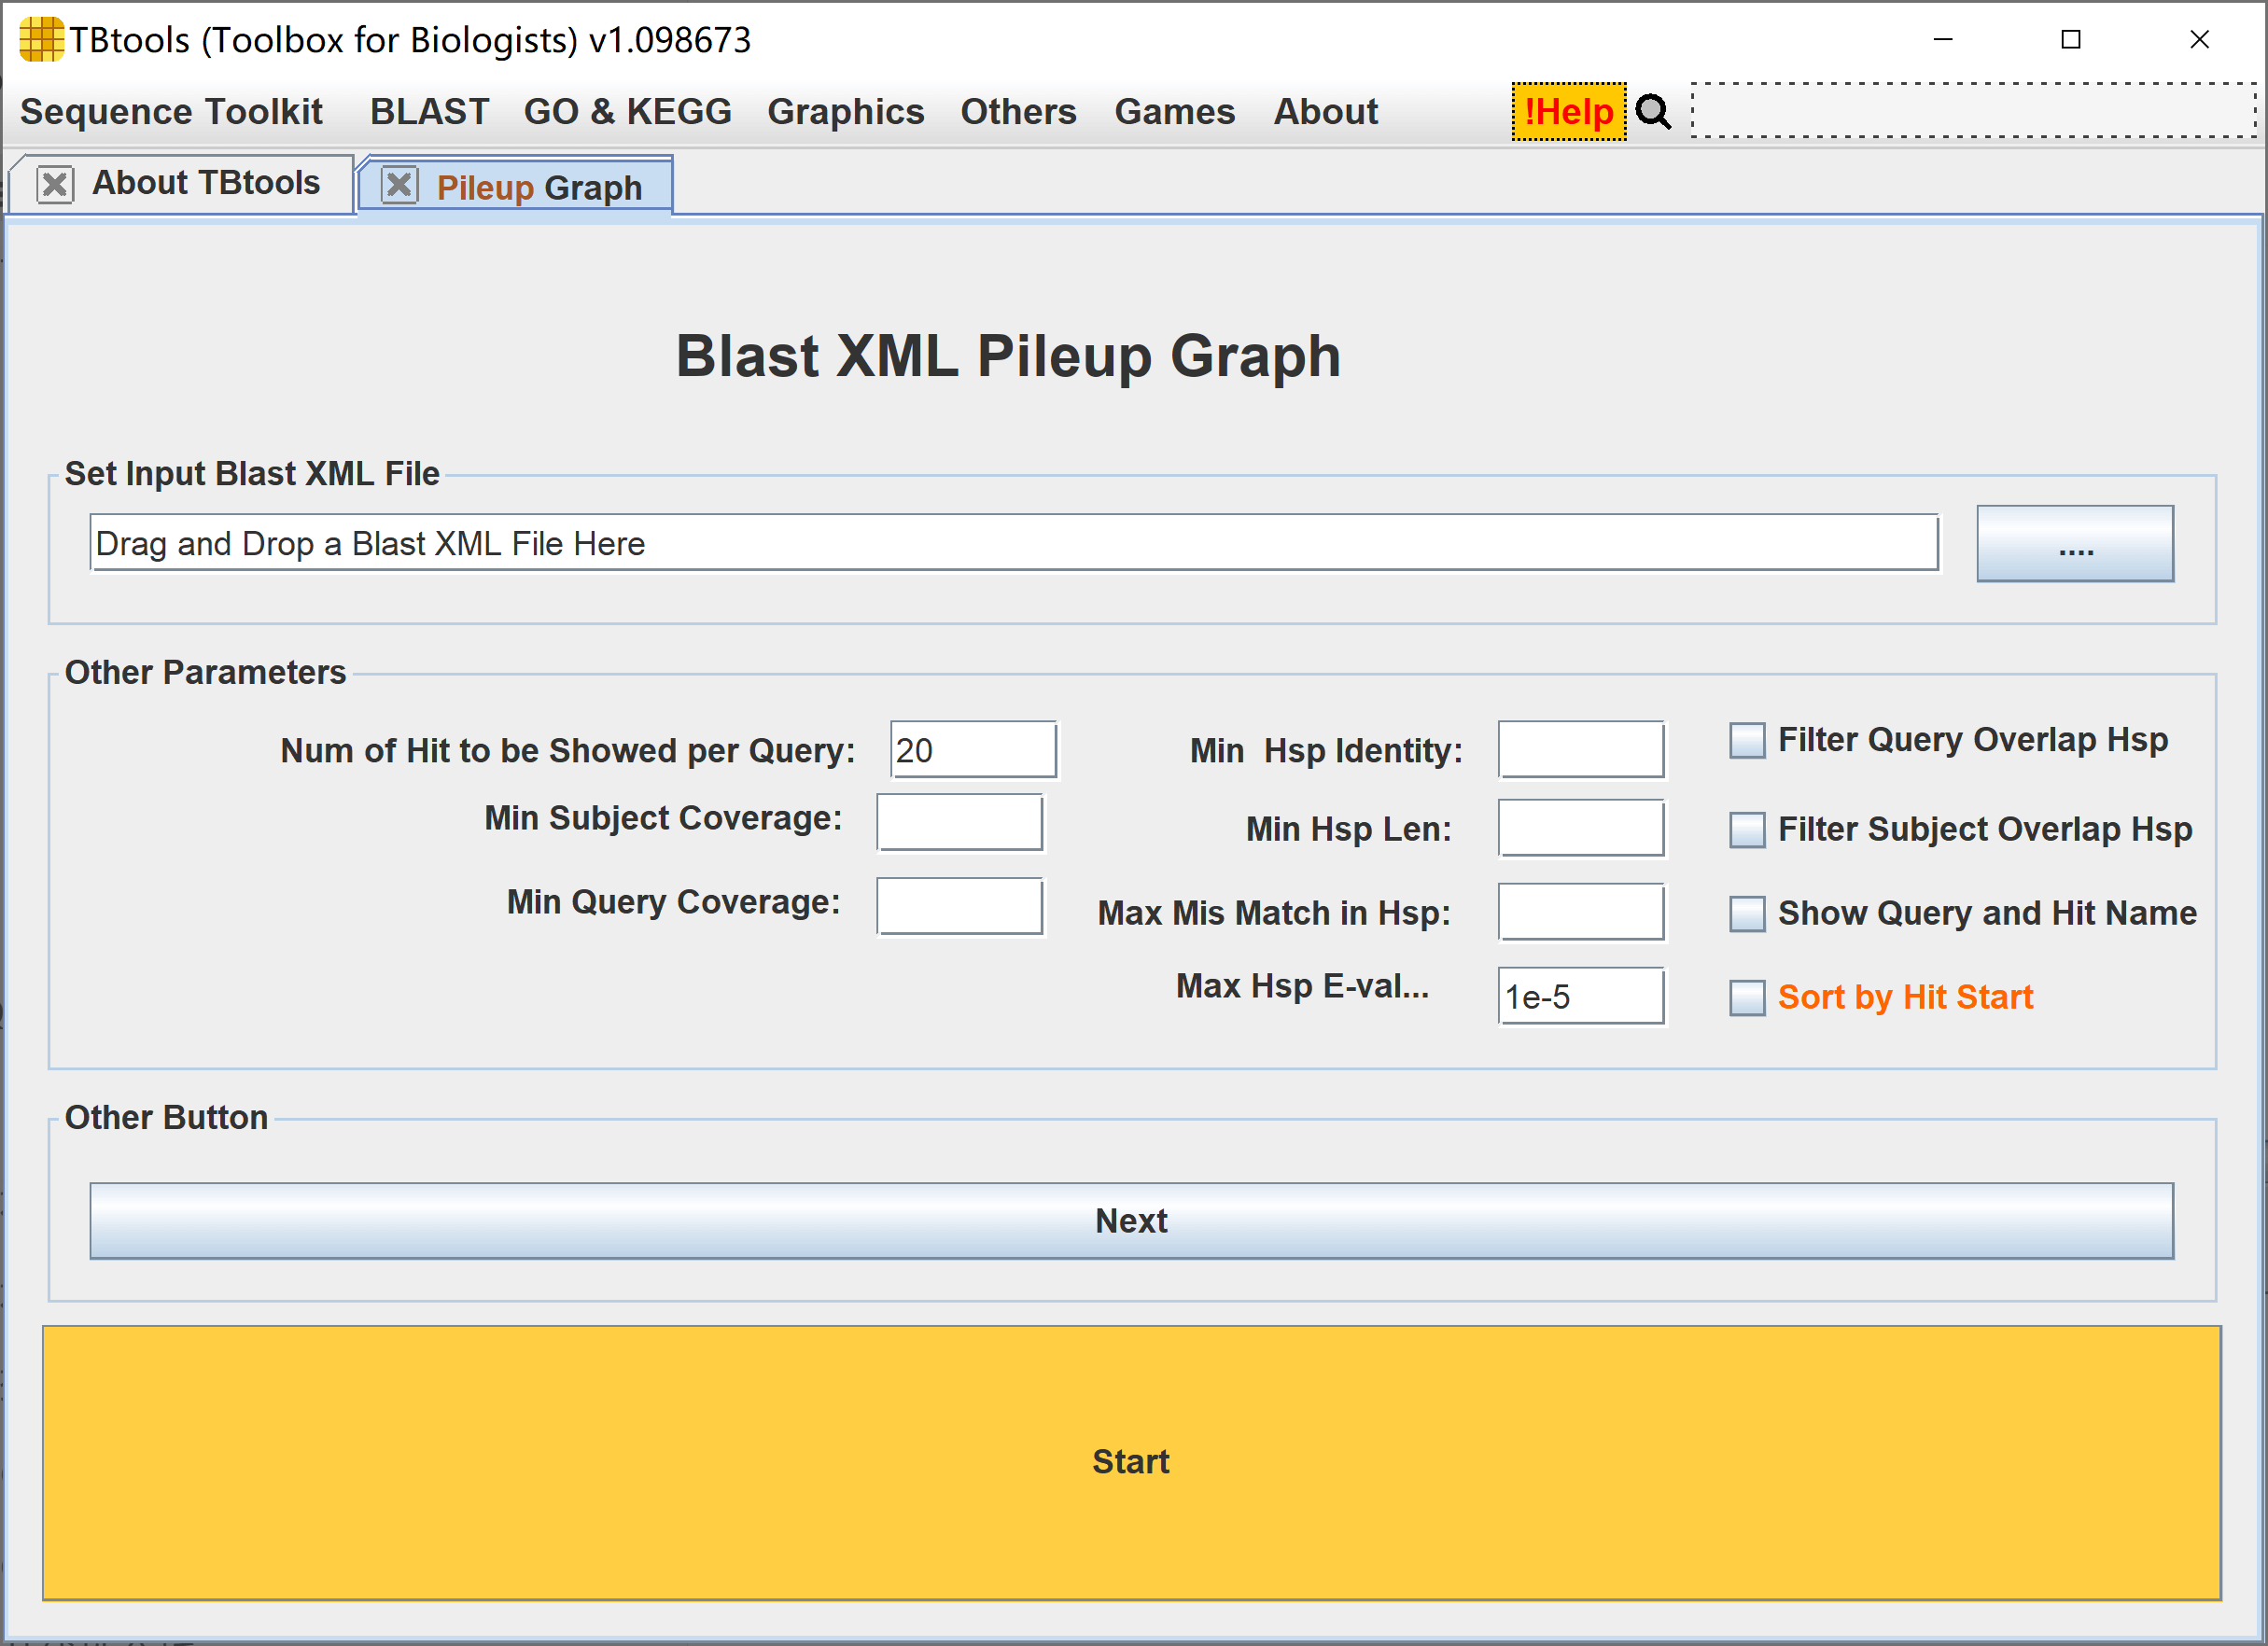
Task: Close the About TBtools tab
Action: click(55, 183)
